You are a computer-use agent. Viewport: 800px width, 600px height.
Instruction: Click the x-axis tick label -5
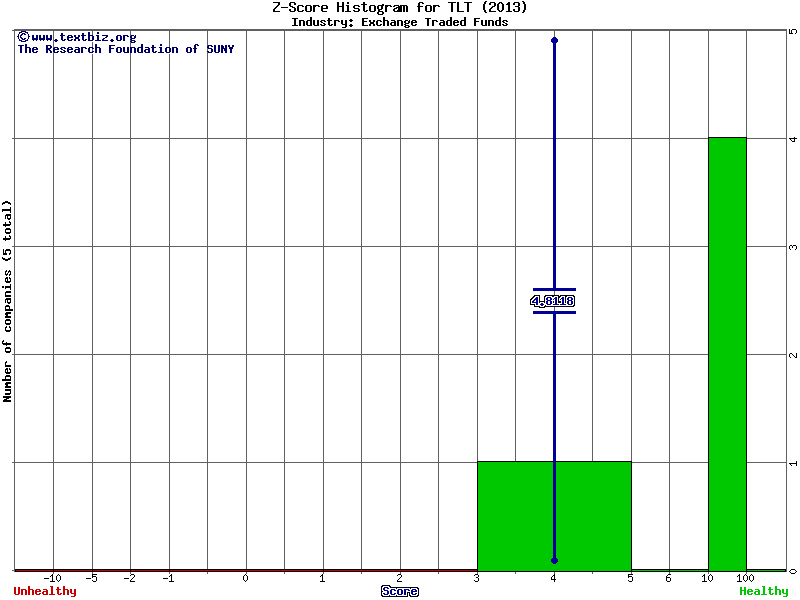coord(91,578)
